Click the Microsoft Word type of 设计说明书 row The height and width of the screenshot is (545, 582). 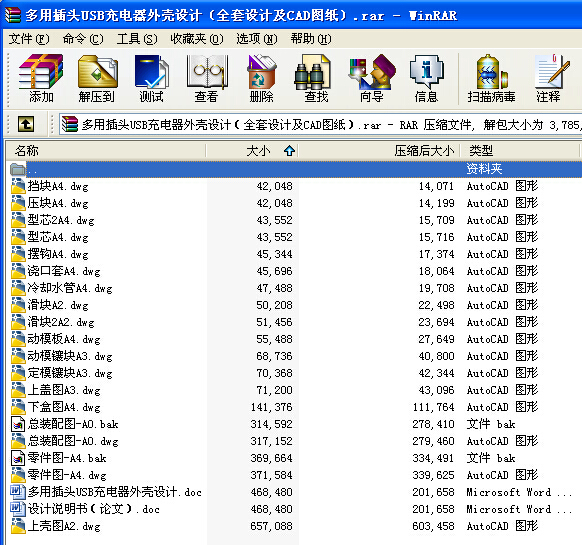pyautogui.click(x=519, y=509)
